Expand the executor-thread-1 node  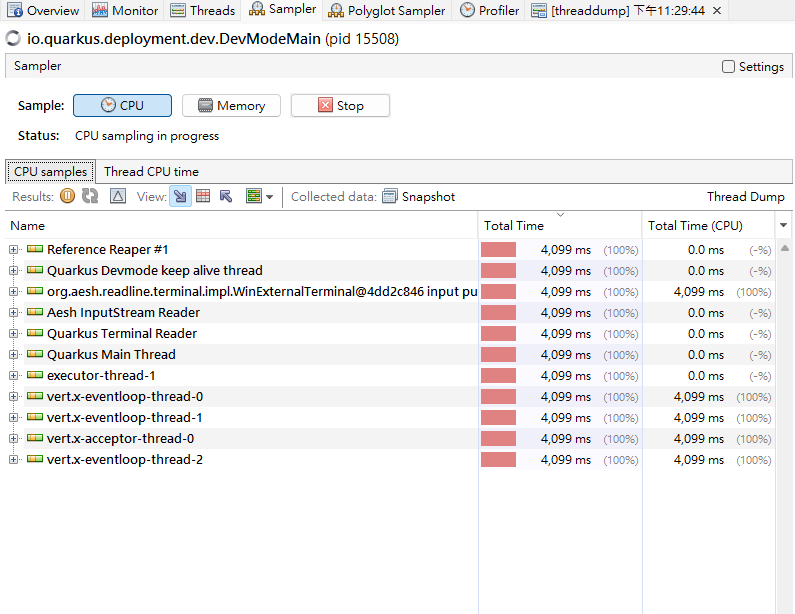tap(13, 375)
